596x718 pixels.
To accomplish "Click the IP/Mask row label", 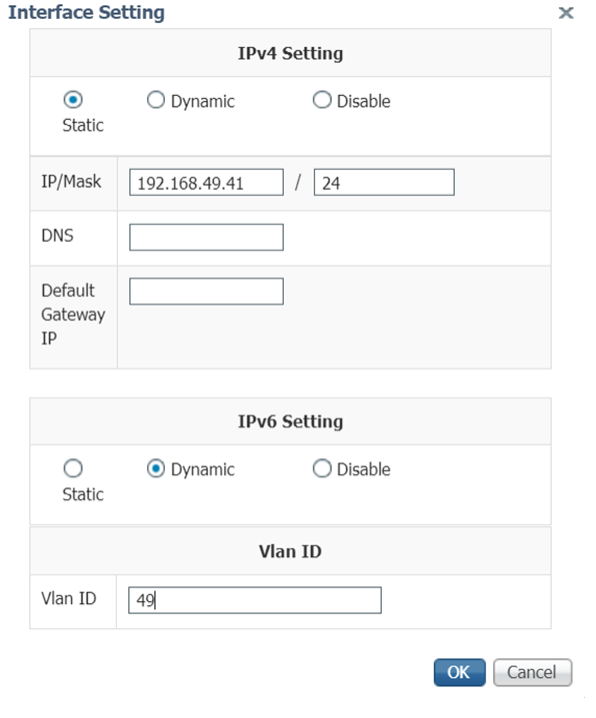I will tap(71, 181).
